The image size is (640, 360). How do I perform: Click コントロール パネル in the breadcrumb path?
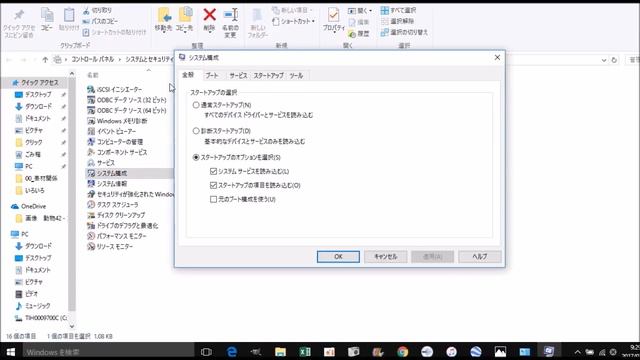click(x=93, y=60)
